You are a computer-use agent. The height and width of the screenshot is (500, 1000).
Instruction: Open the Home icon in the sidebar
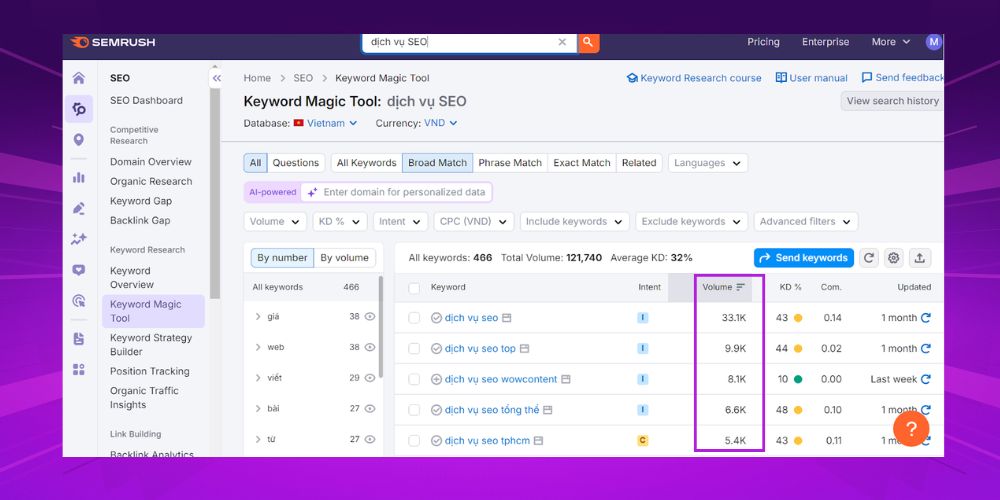[79, 78]
